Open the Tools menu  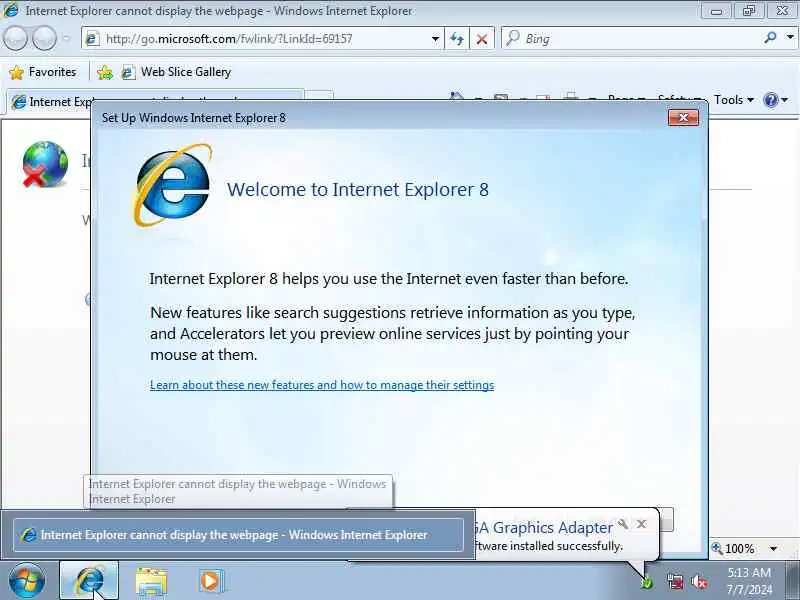[734, 99]
